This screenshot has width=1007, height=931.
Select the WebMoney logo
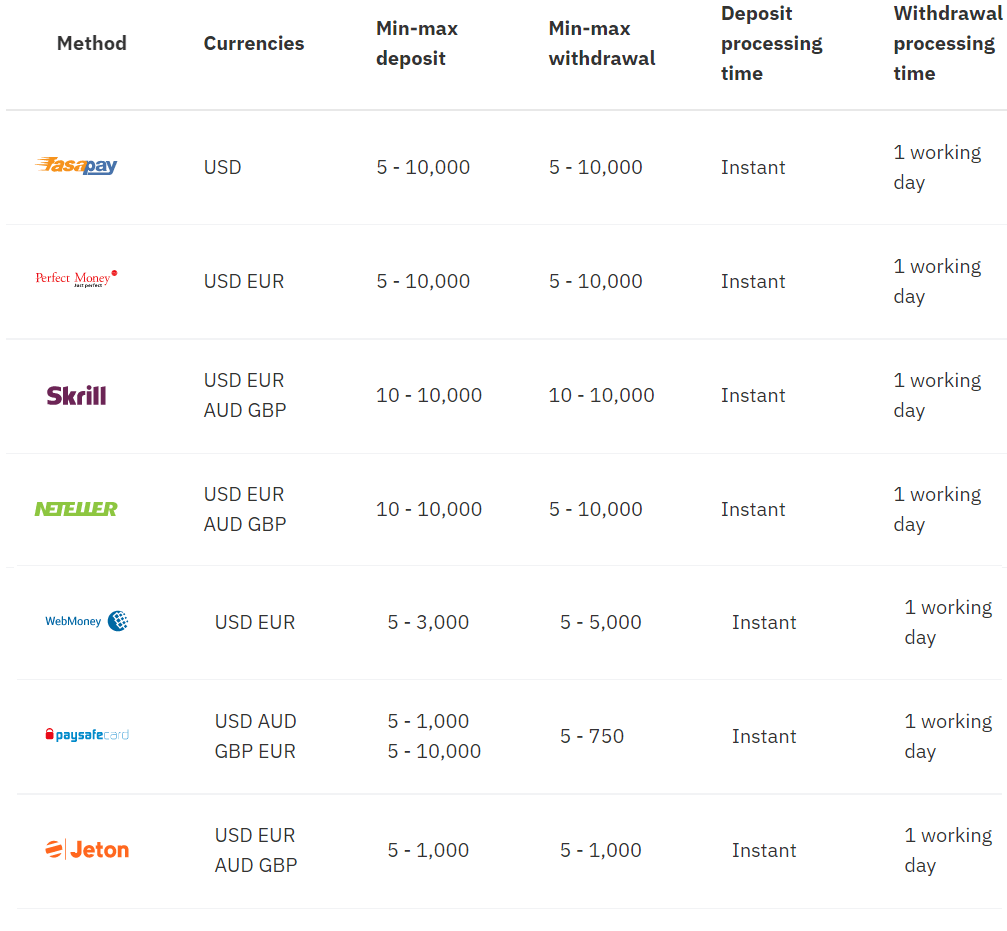tap(87, 621)
